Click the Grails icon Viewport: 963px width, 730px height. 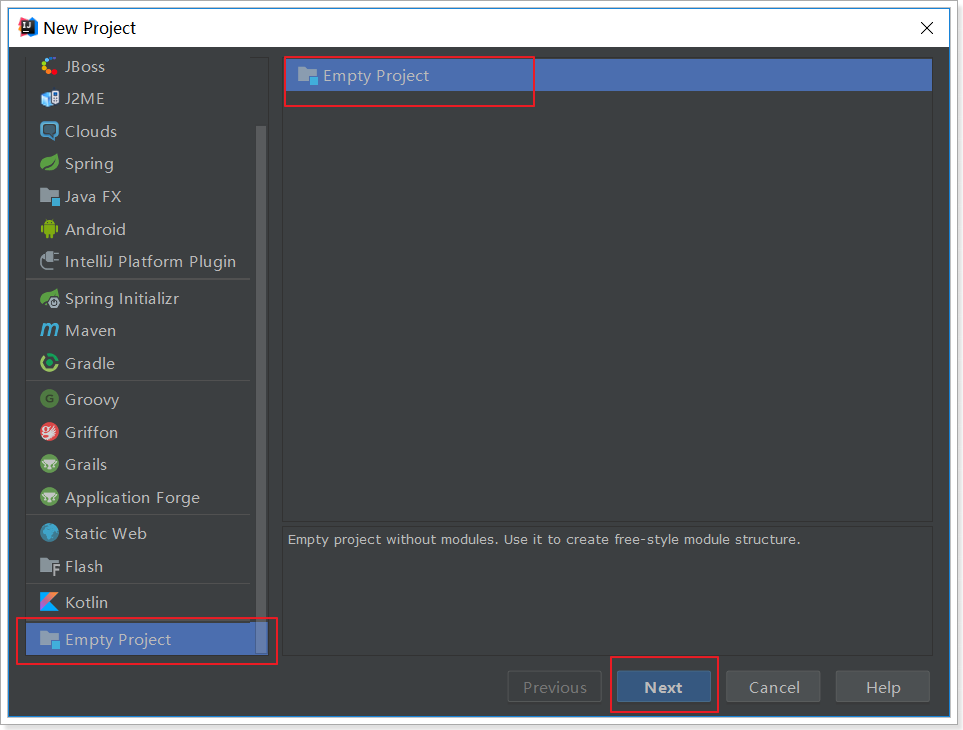[49, 464]
